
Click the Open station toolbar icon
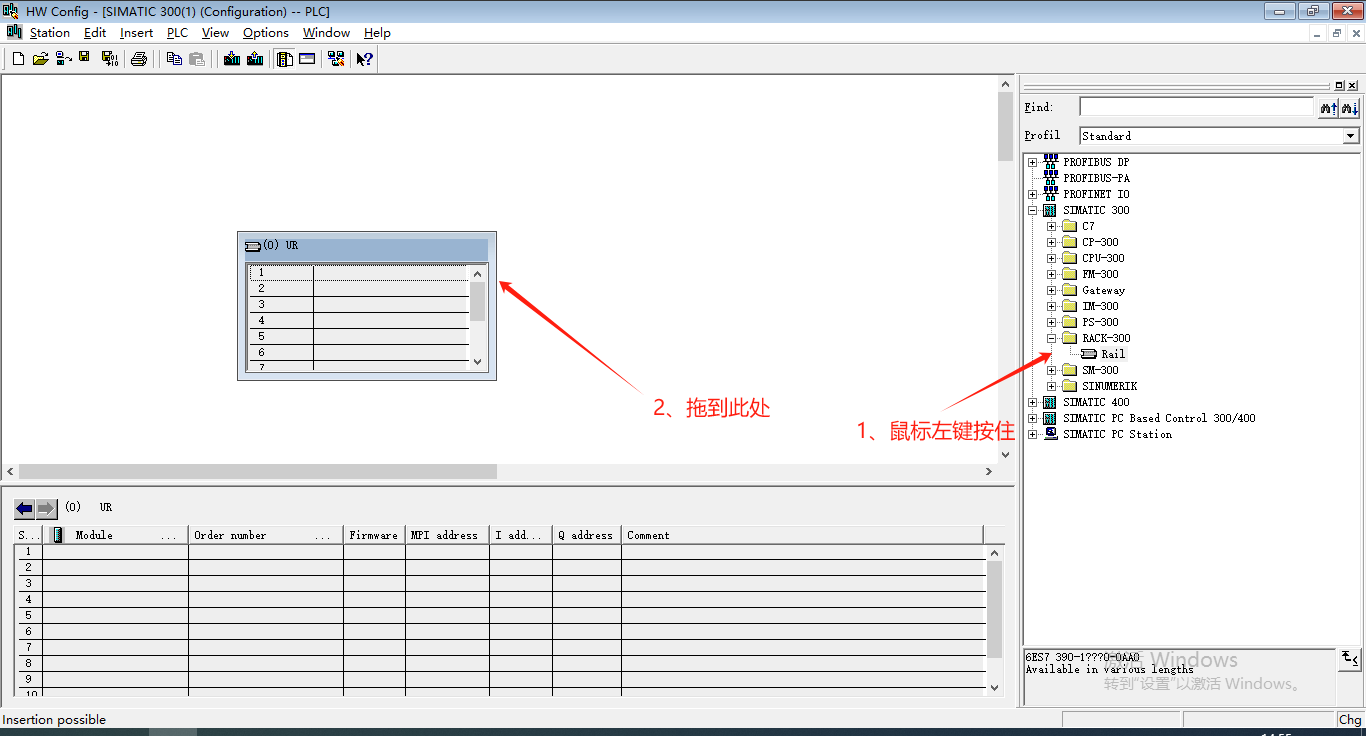(40, 59)
